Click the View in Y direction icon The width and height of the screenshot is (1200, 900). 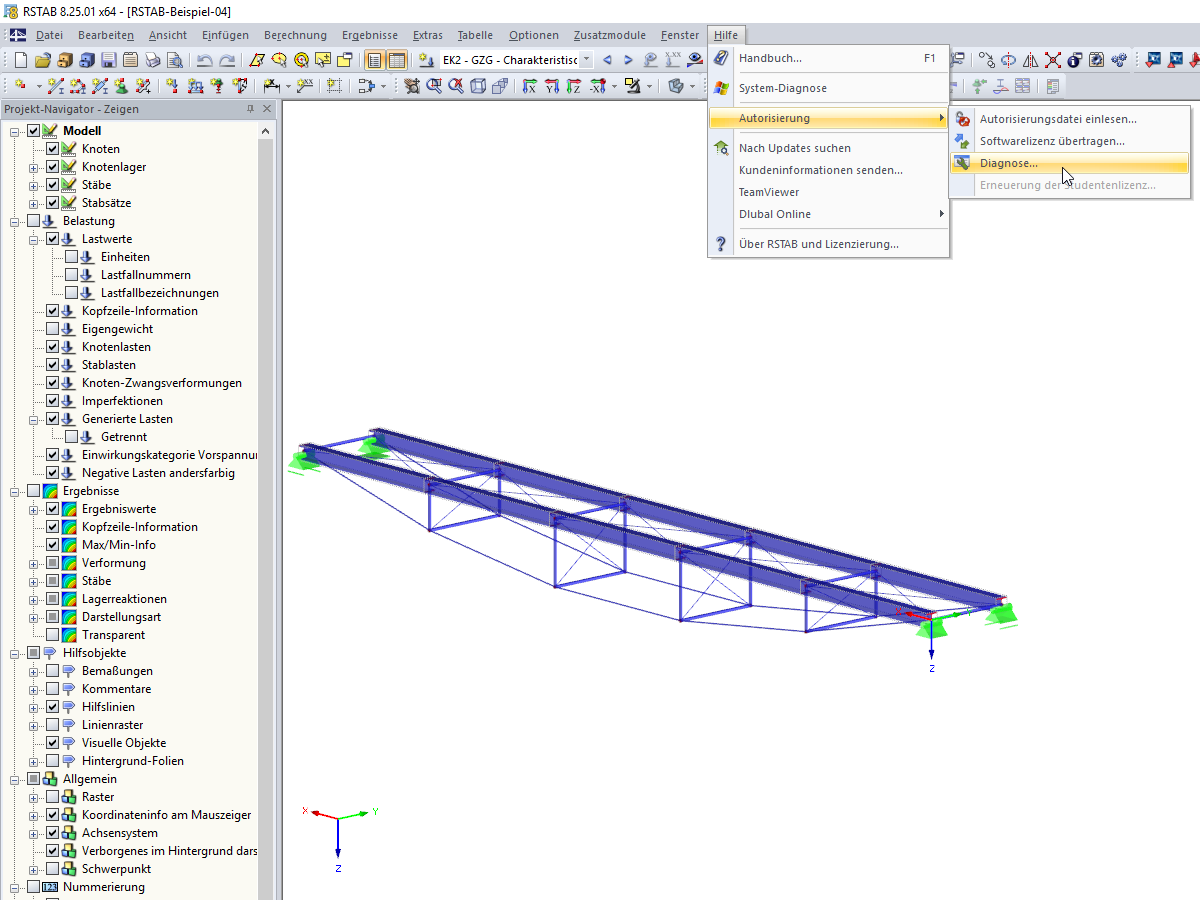point(552,86)
